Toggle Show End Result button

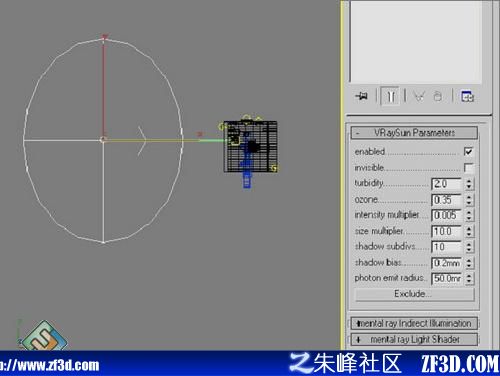[390, 96]
